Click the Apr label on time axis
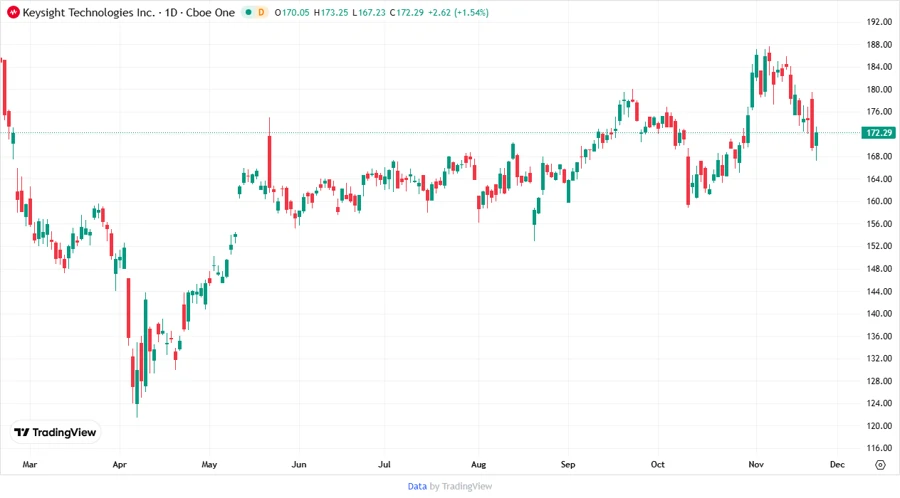Screen dimensions: 900x498 (119, 464)
